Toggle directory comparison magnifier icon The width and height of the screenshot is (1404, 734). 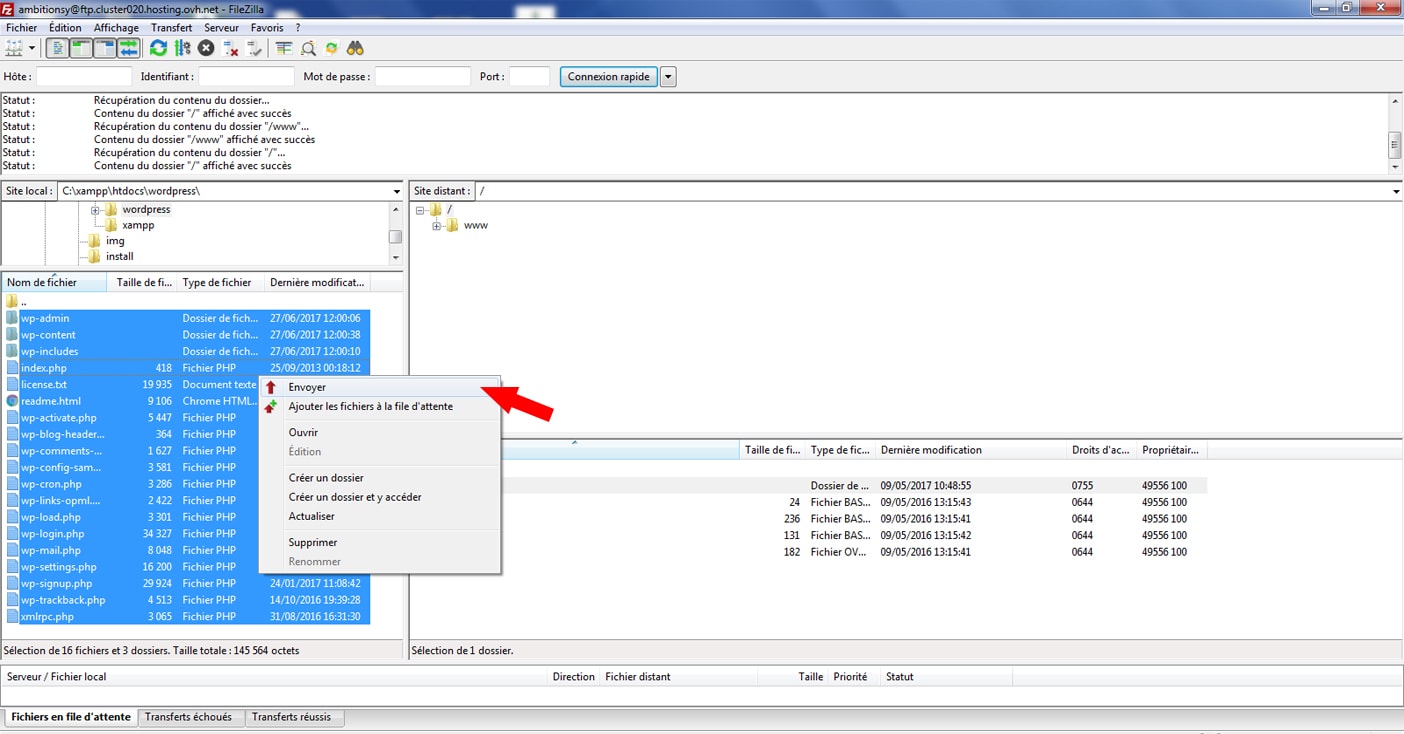click(x=308, y=48)
